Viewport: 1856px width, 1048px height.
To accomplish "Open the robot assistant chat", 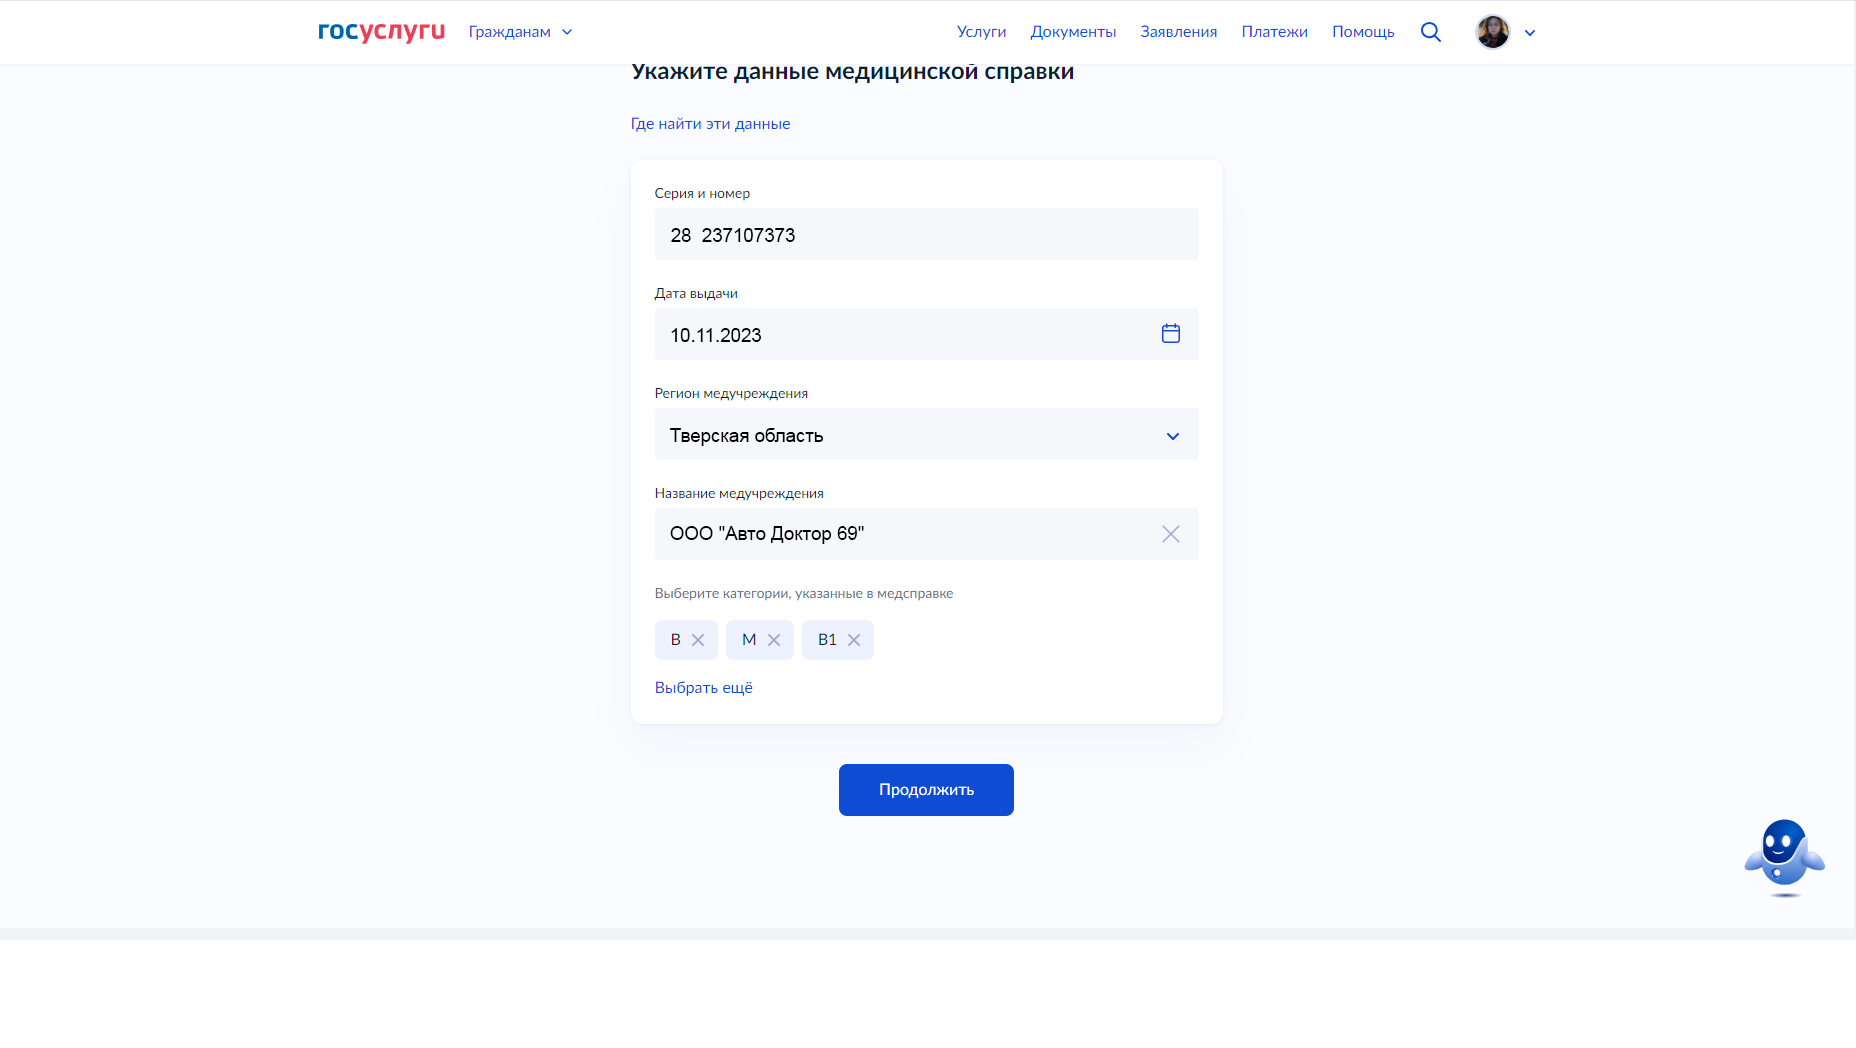I will tap(1783, 856).
